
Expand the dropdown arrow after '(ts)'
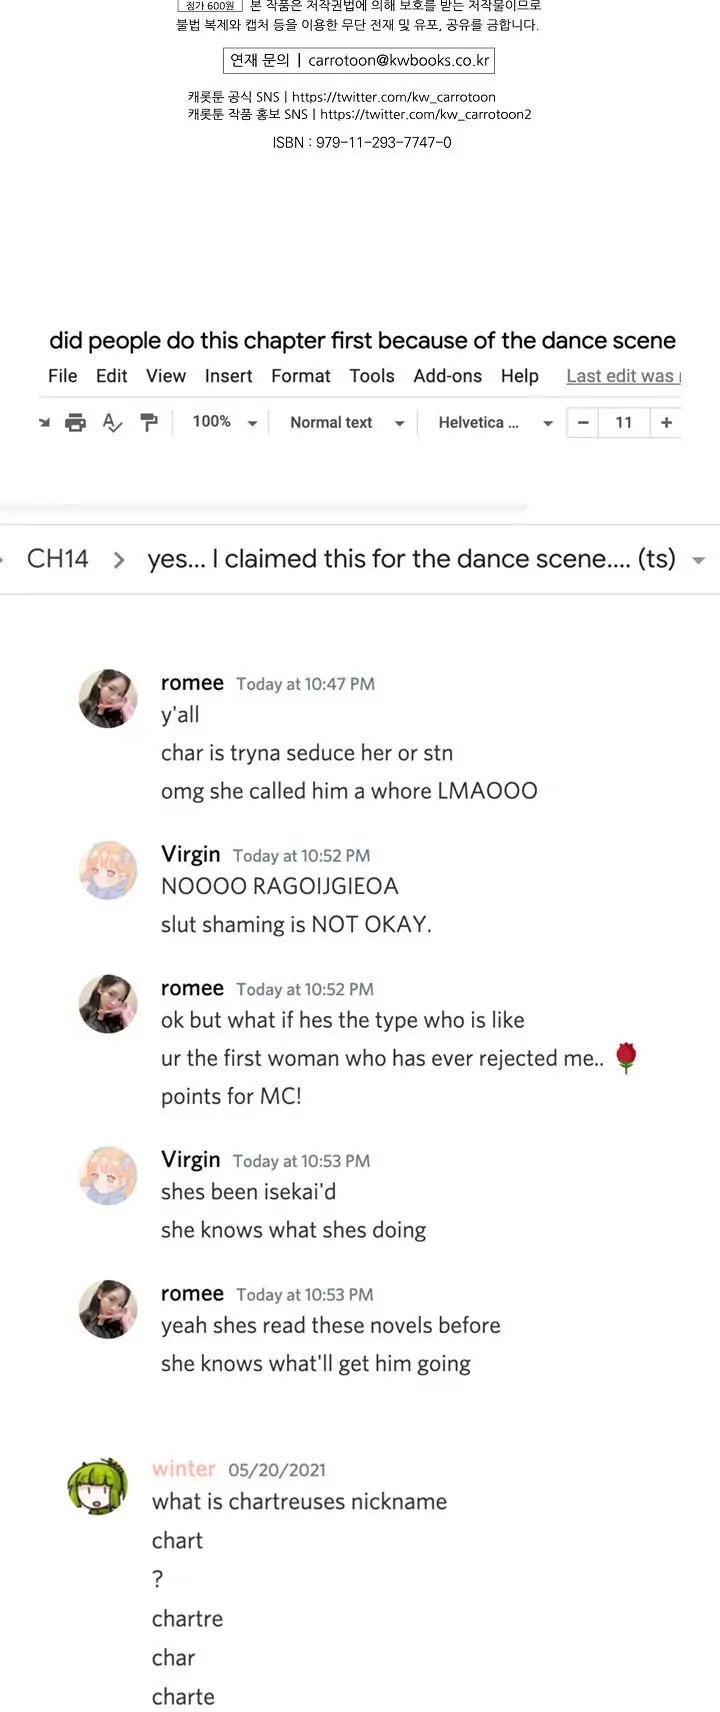(x=699, y=560)
